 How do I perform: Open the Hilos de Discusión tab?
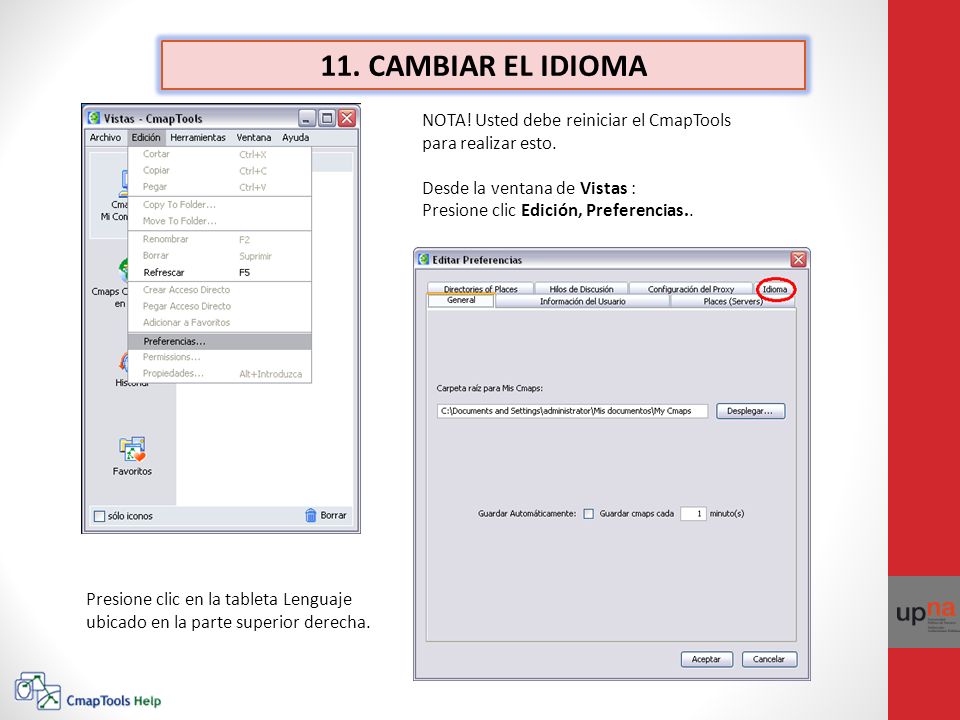tap(581, 289)
